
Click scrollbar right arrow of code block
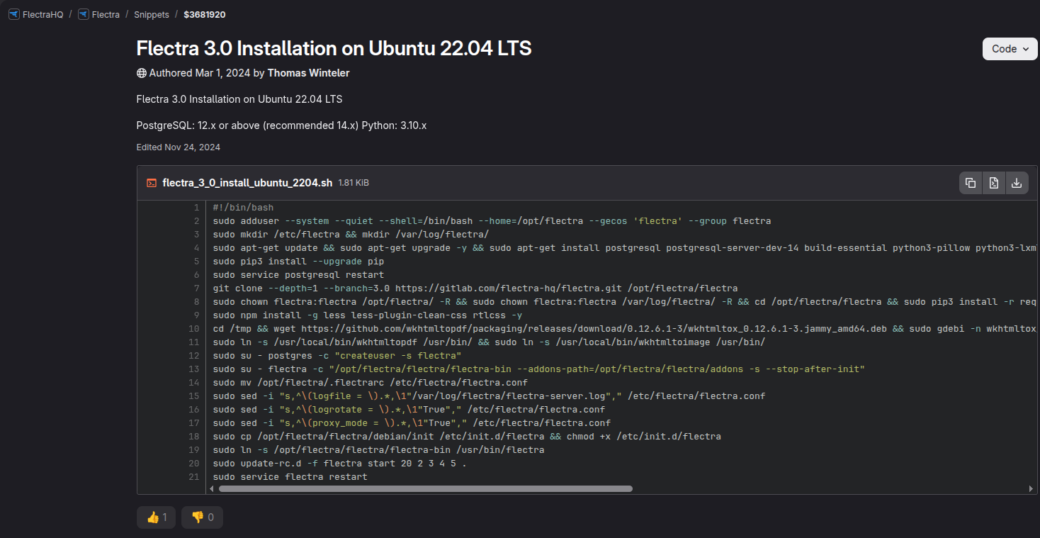pos(1031,489)
